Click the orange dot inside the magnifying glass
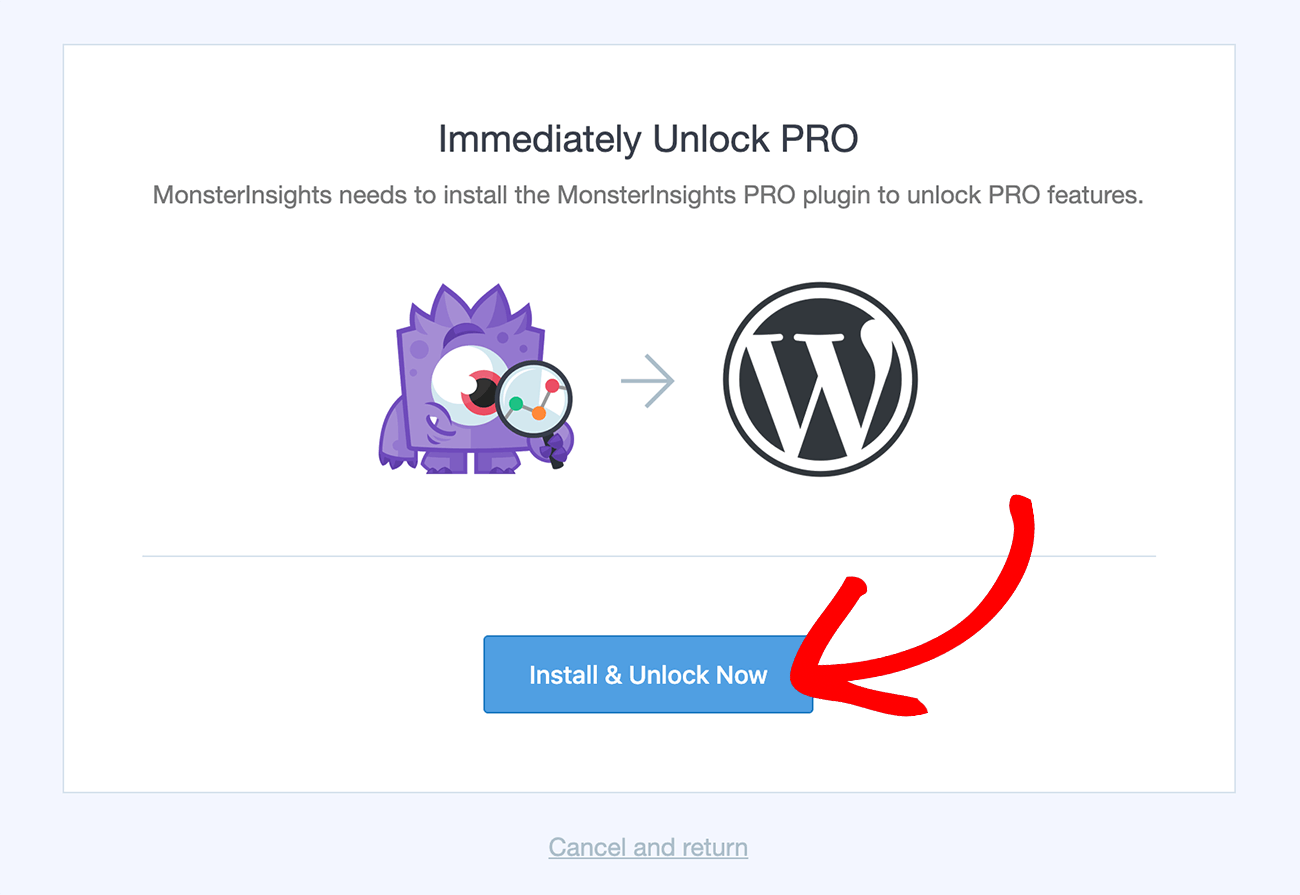This screenshot has height=895, width=1300. tap(539, 412)
